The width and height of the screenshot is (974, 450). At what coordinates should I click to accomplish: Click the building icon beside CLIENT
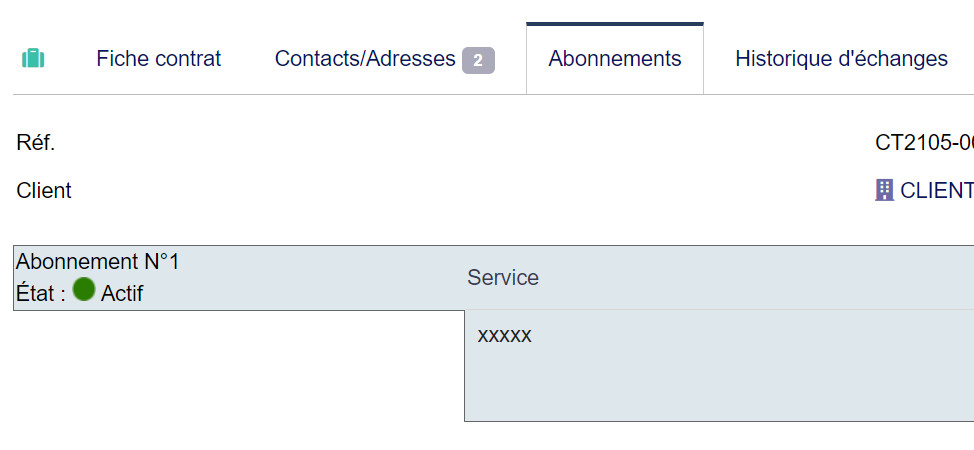(x=884, y=190)
